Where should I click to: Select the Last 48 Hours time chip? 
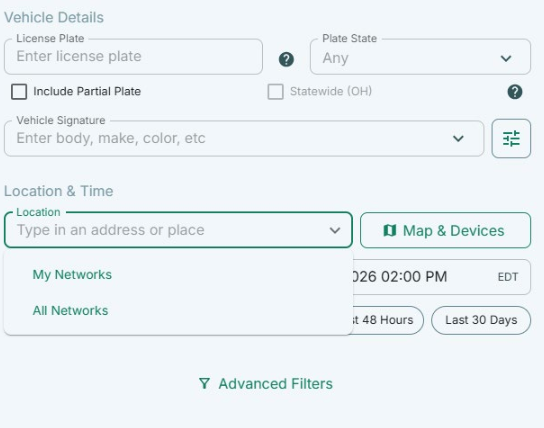tap(388, 320)
